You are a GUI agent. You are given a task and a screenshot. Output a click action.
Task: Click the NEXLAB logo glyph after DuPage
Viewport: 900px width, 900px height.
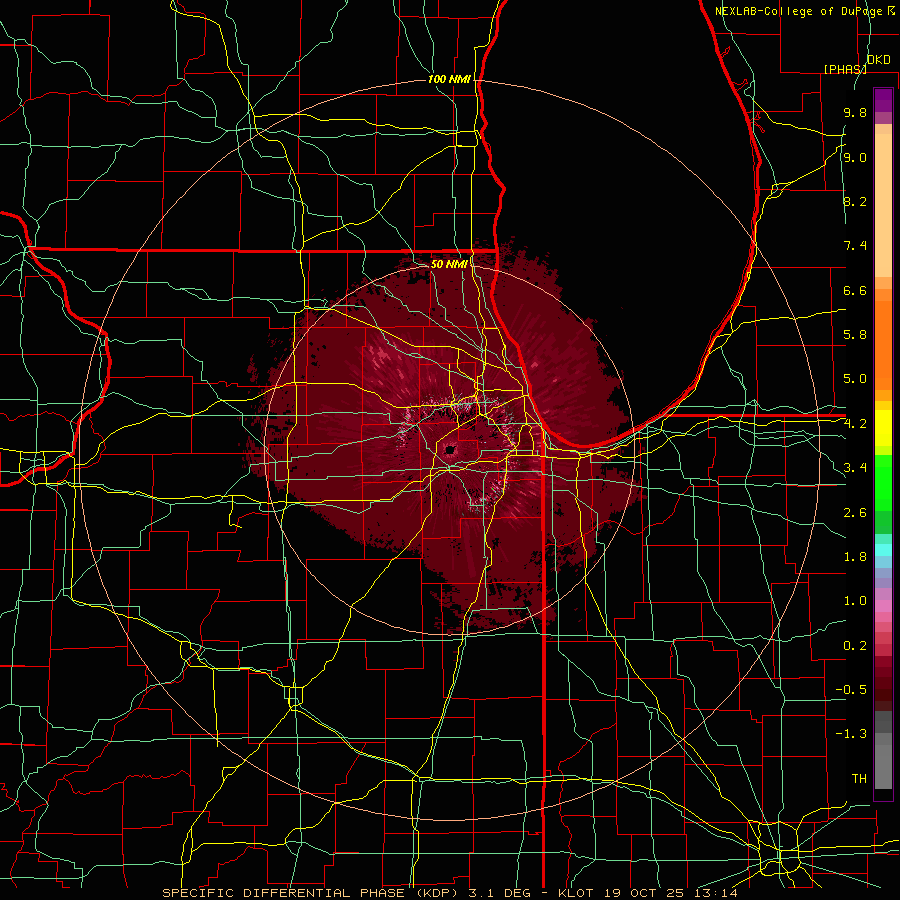(891, 10)
